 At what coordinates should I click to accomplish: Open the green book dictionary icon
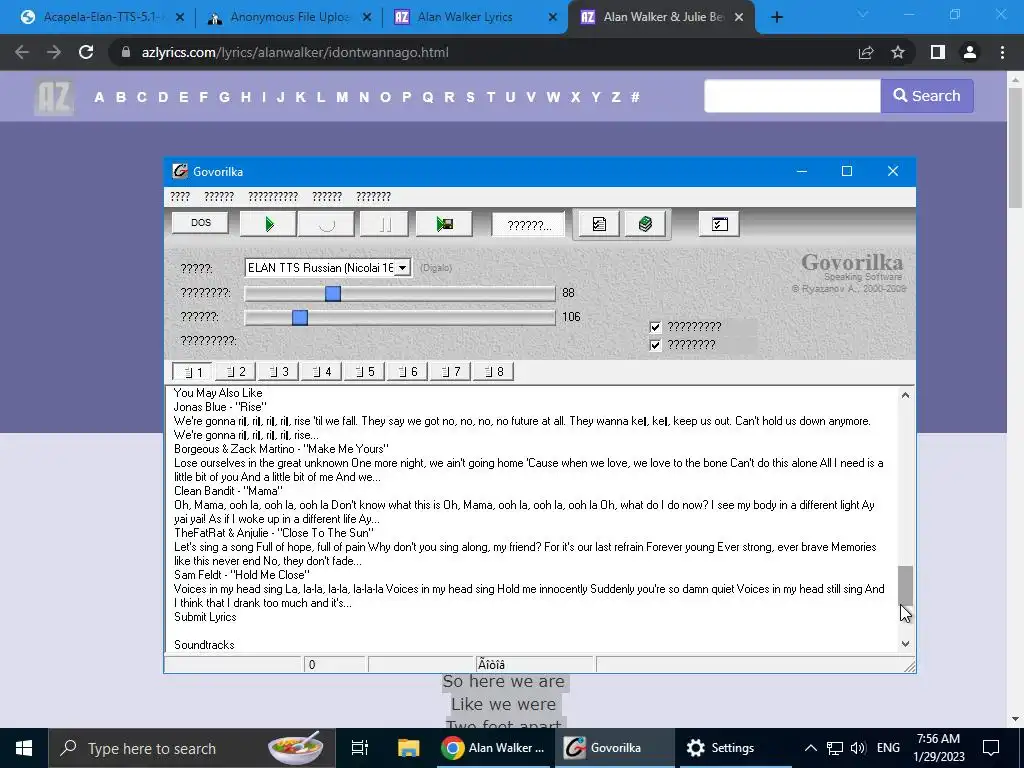point(645,224)
